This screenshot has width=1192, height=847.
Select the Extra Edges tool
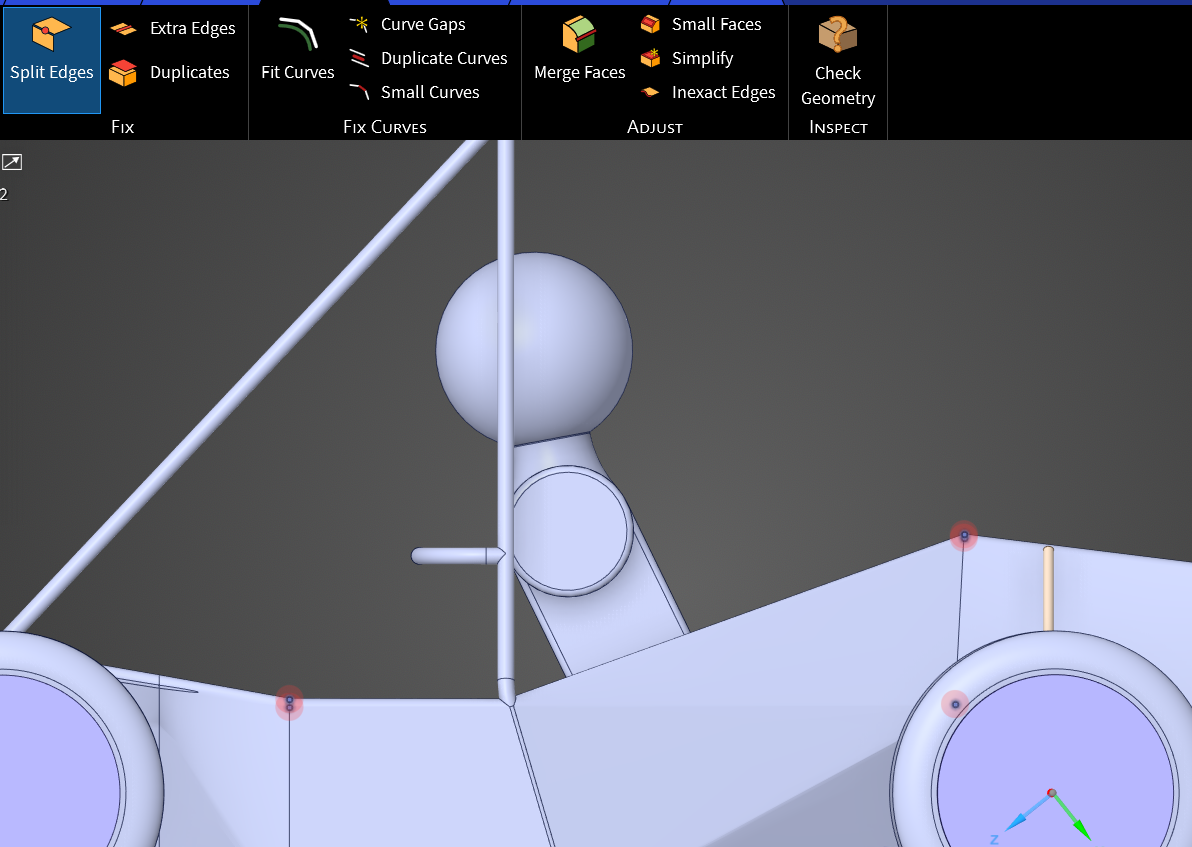click(x=173, y=29)
